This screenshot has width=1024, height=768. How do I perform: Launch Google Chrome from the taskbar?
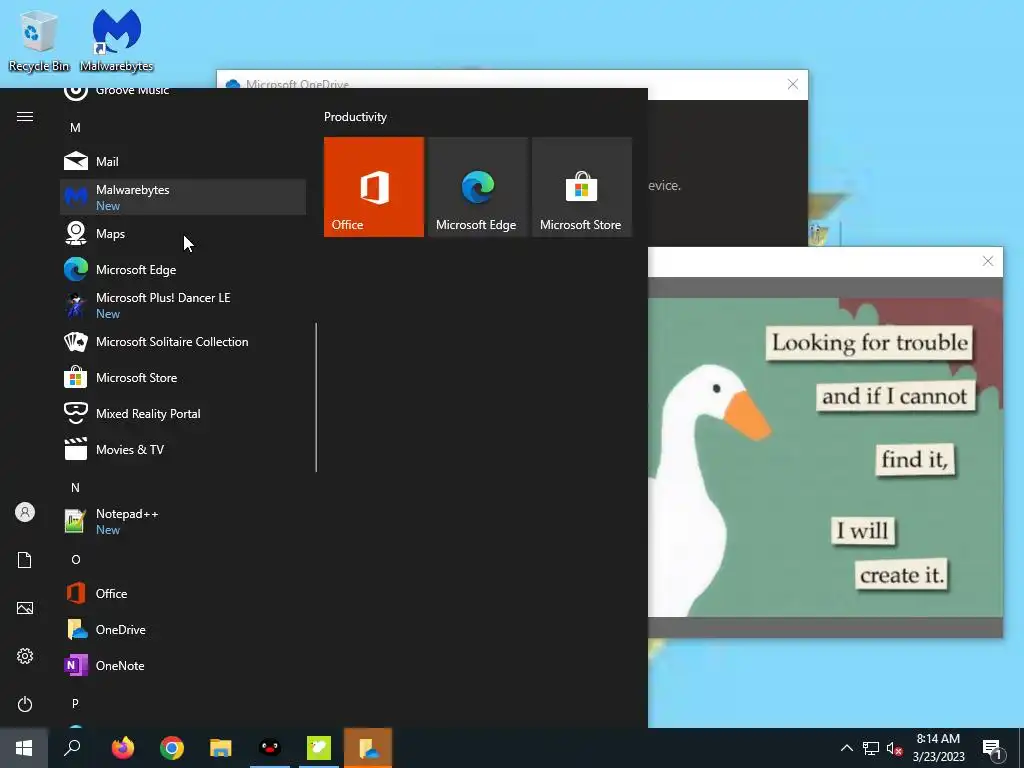click(x=172, y=748)
